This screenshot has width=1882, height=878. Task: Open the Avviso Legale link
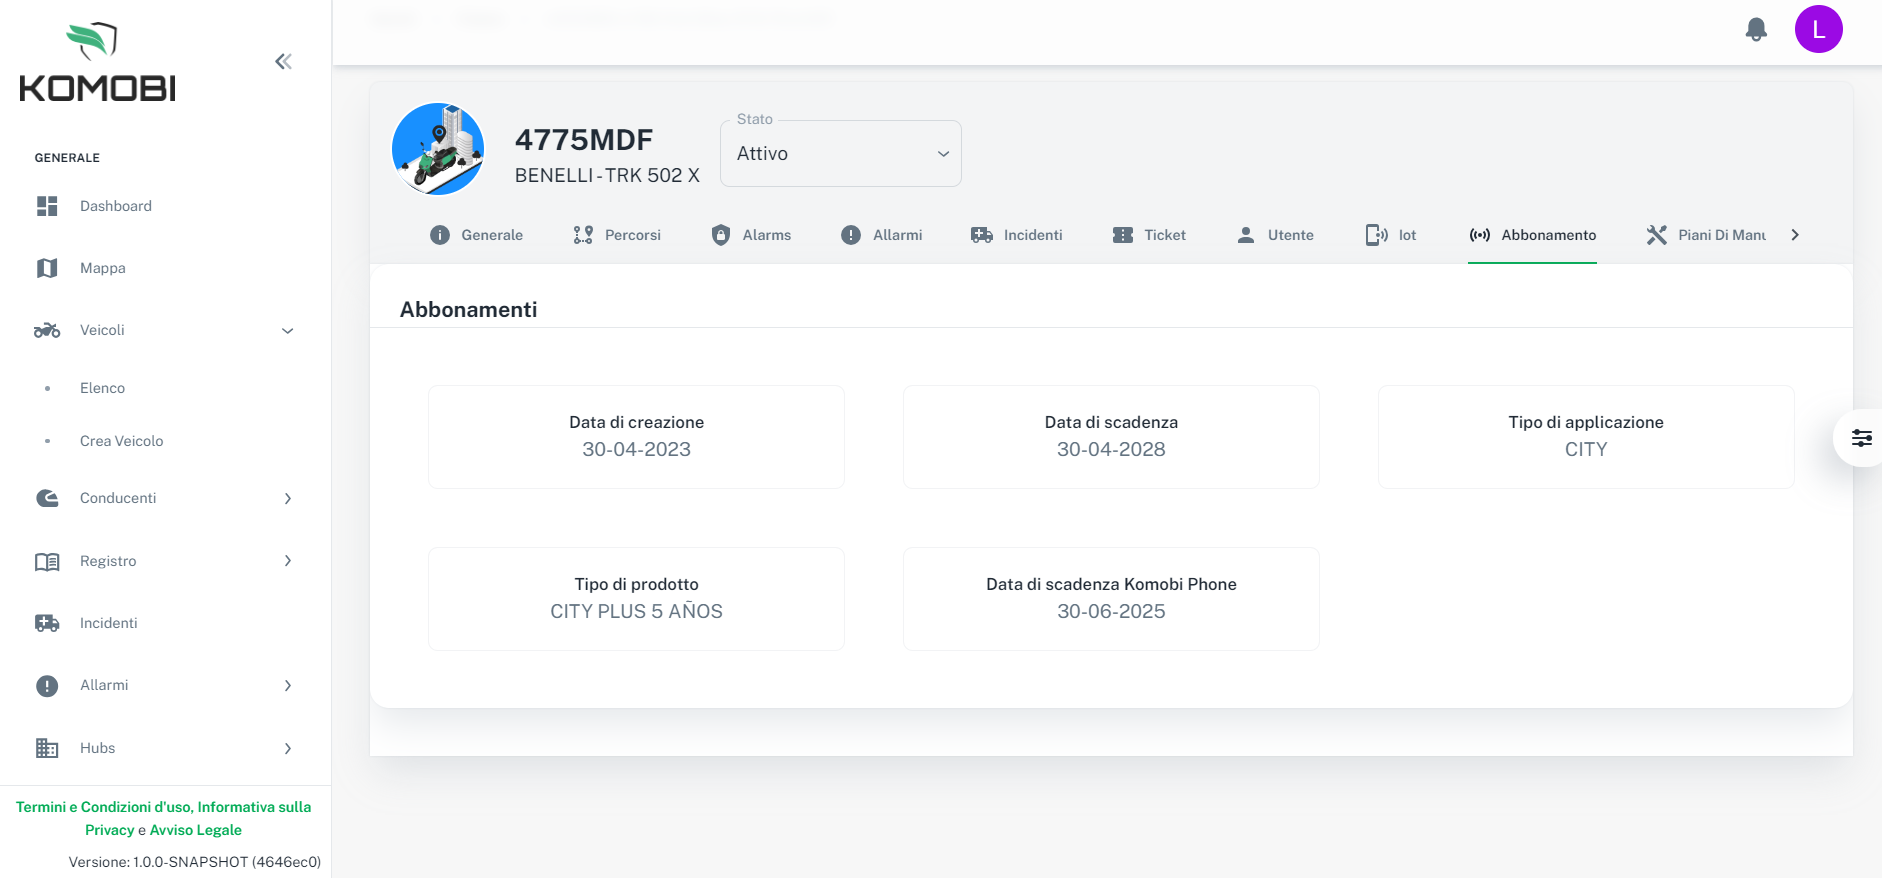[196, 830]
